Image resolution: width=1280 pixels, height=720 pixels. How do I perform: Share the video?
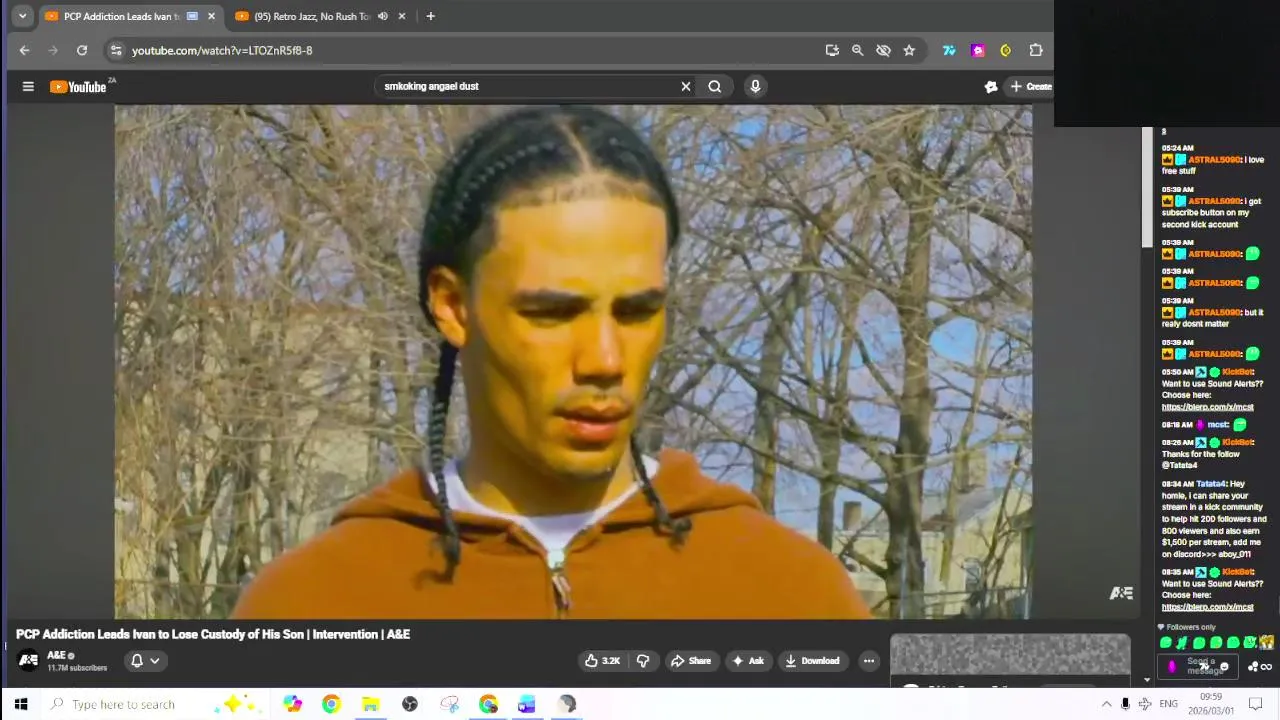(690, 660)
